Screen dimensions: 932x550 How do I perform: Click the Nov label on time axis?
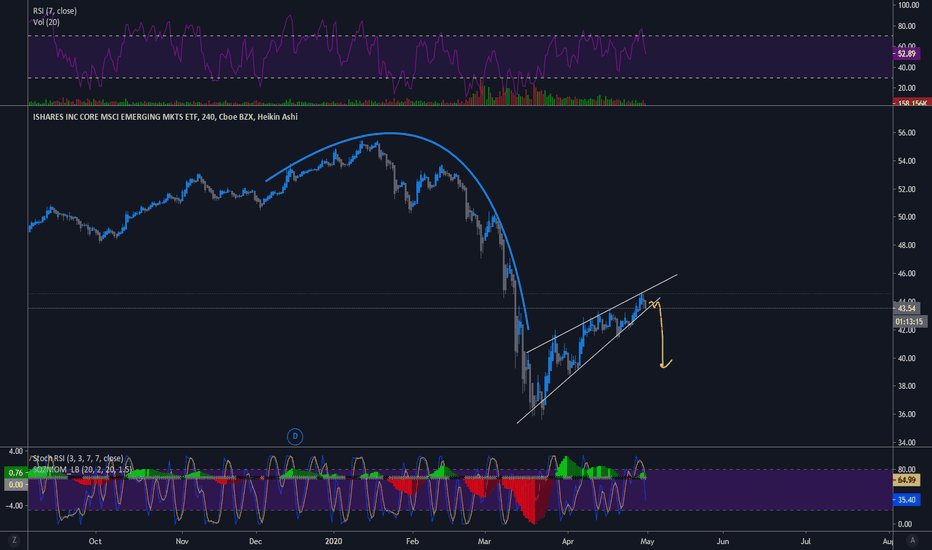[182, 541]
